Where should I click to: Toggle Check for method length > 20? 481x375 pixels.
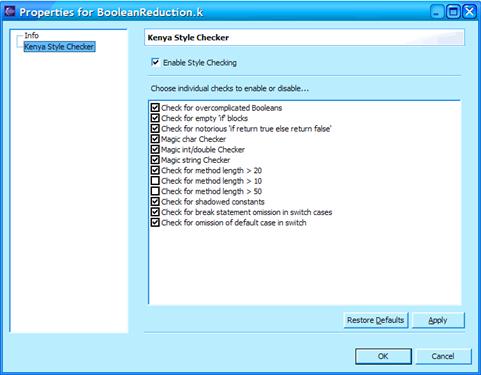coord(155,170)
